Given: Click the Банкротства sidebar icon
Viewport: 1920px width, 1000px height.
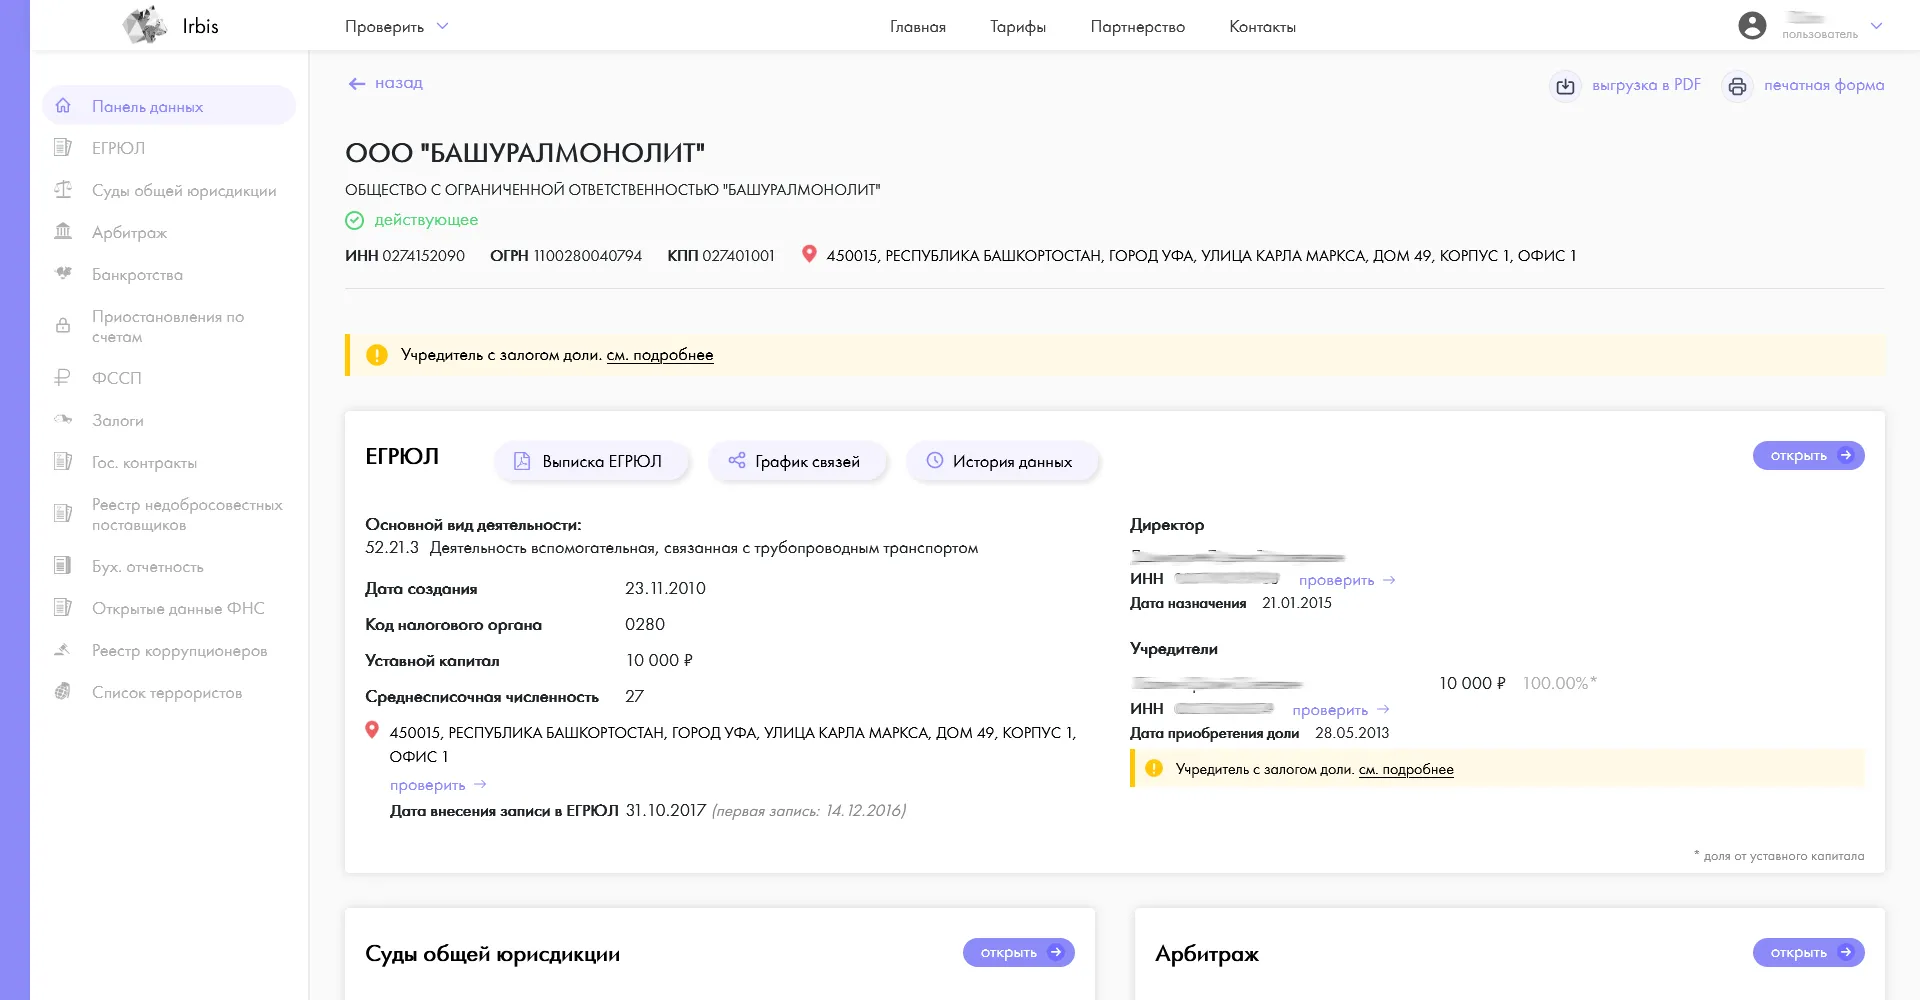Looking at the screenshot, I should coord(63,273).
